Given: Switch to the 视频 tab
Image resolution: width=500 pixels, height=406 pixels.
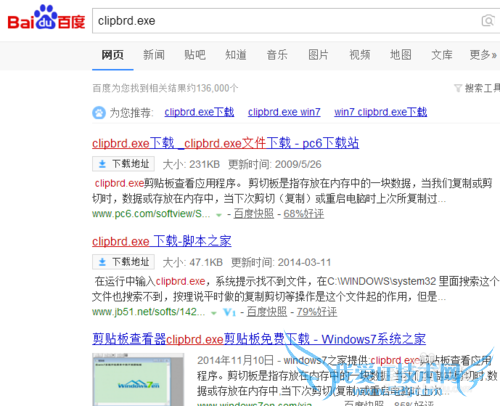Looking at the screenshot, I should 360,55.
